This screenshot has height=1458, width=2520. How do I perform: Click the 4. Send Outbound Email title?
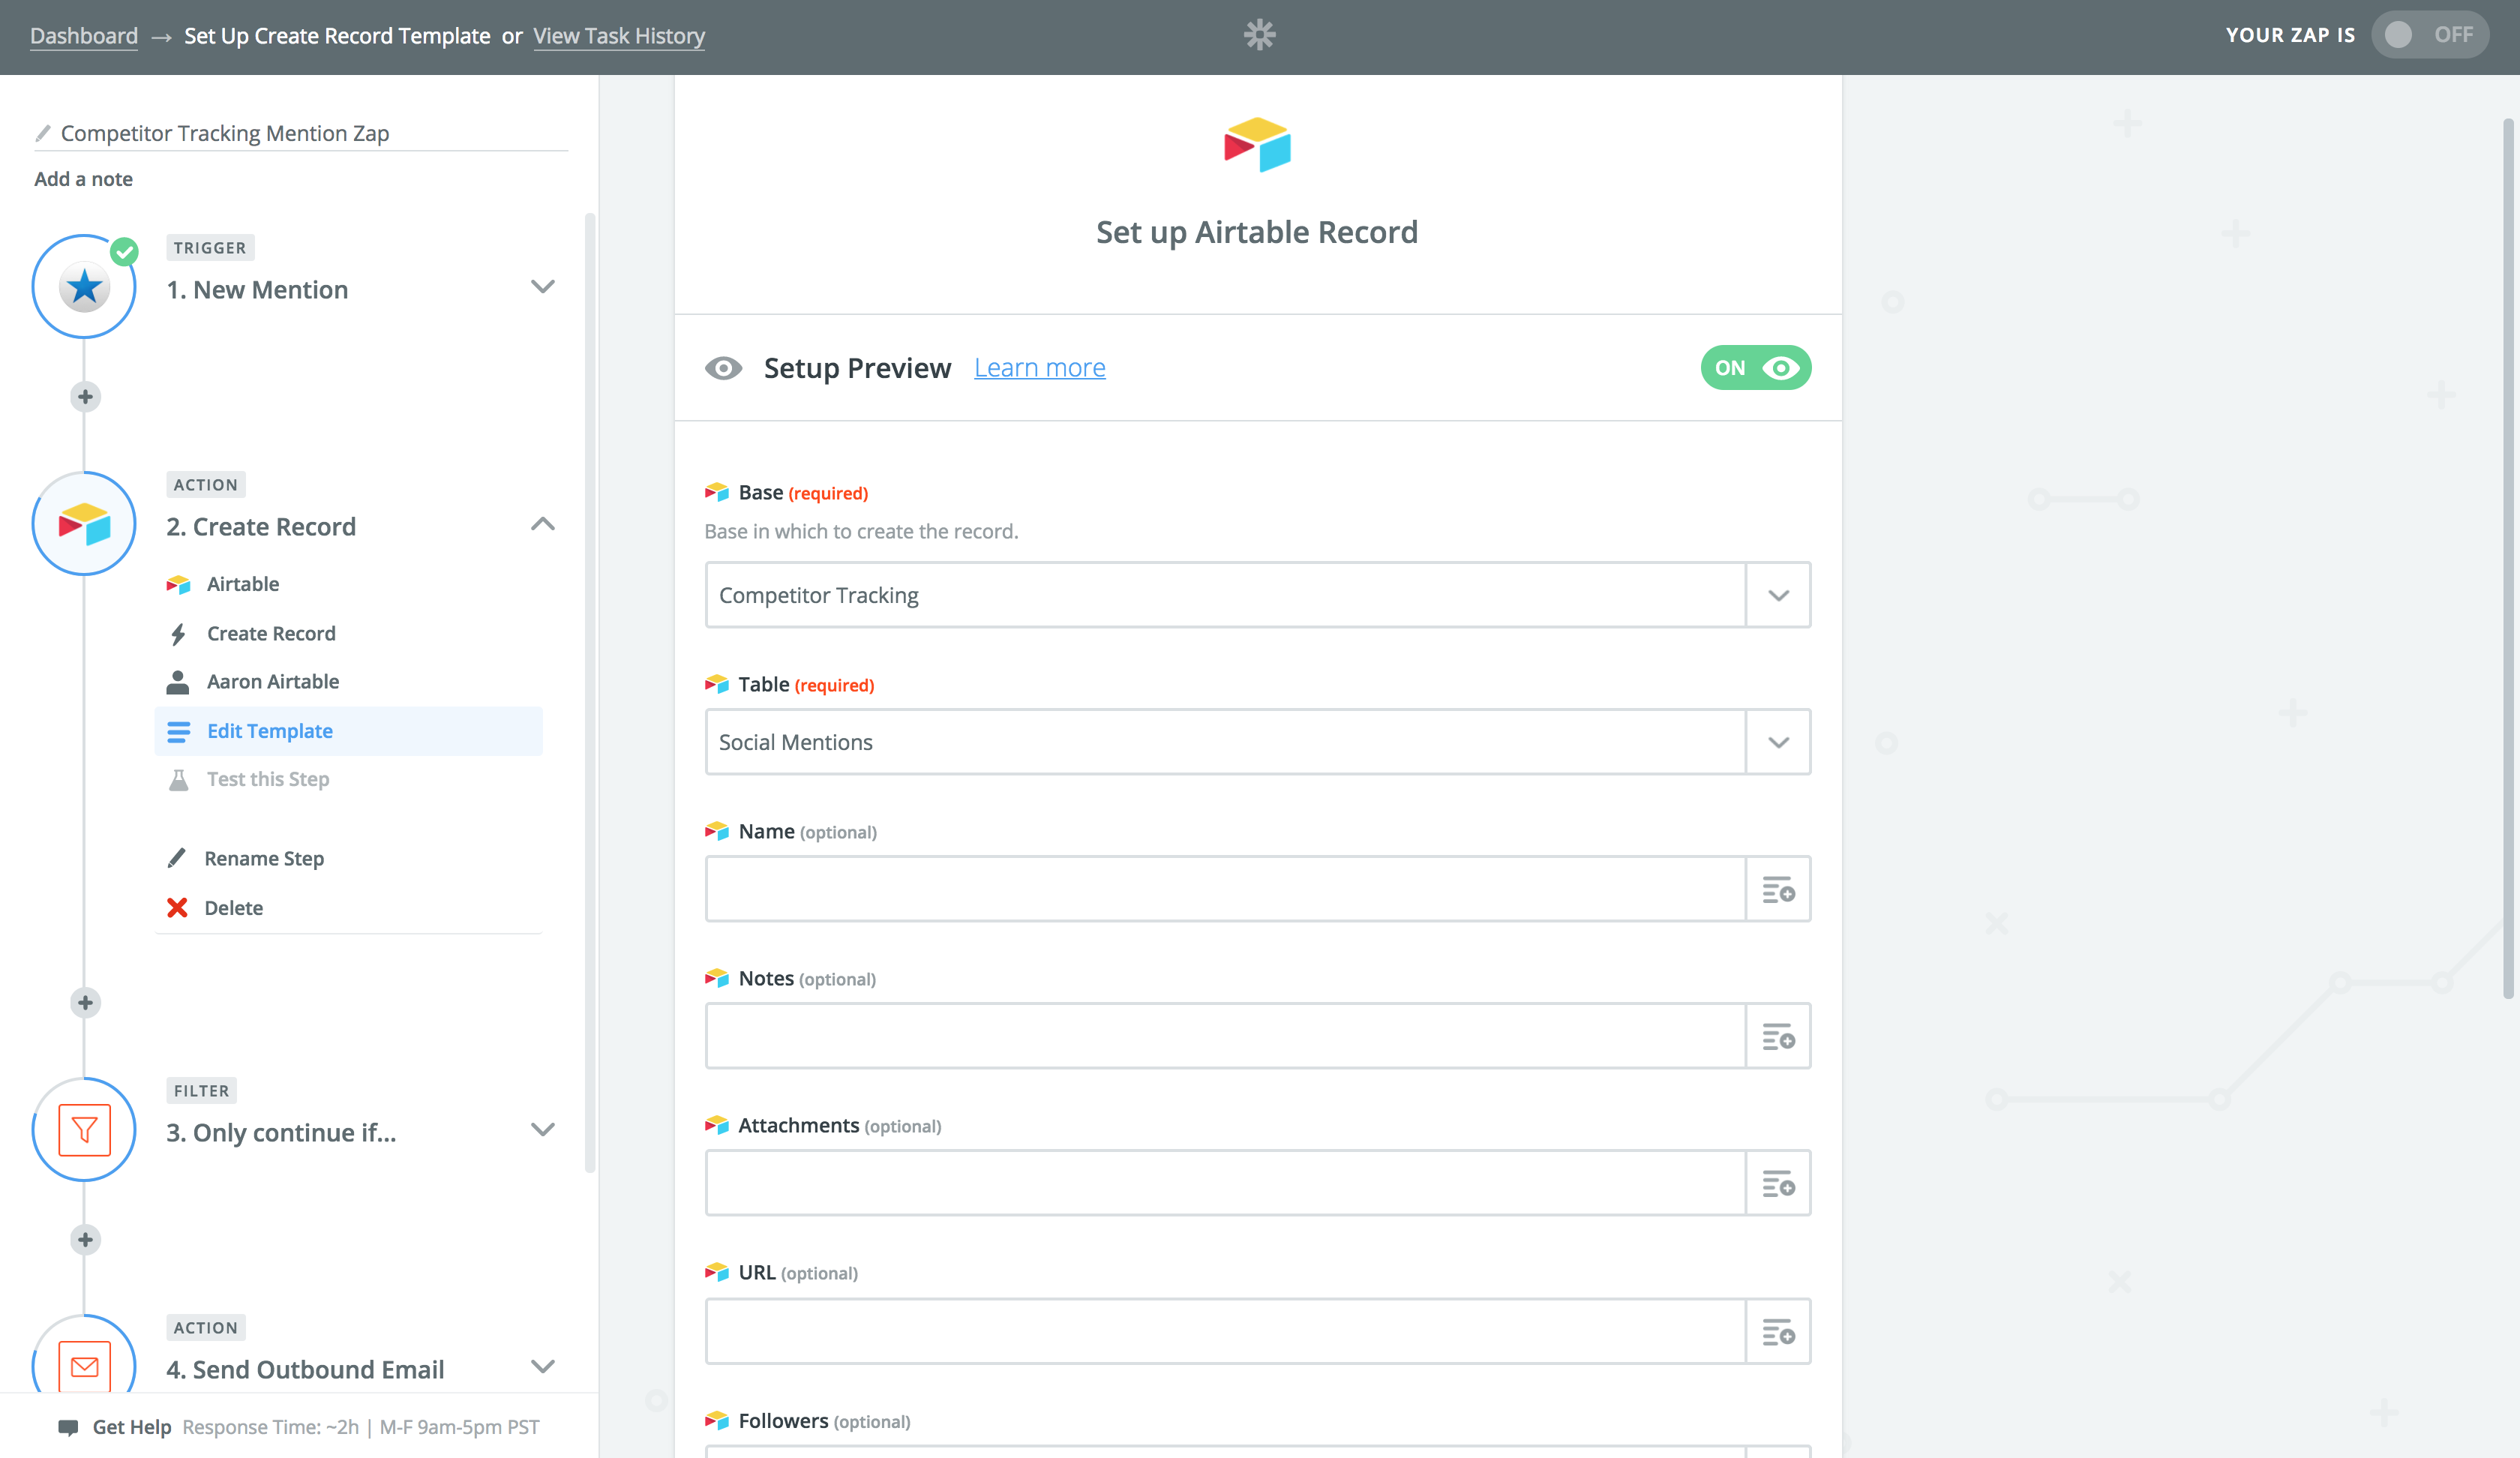pyautogui.click(x=305, y=1370)
